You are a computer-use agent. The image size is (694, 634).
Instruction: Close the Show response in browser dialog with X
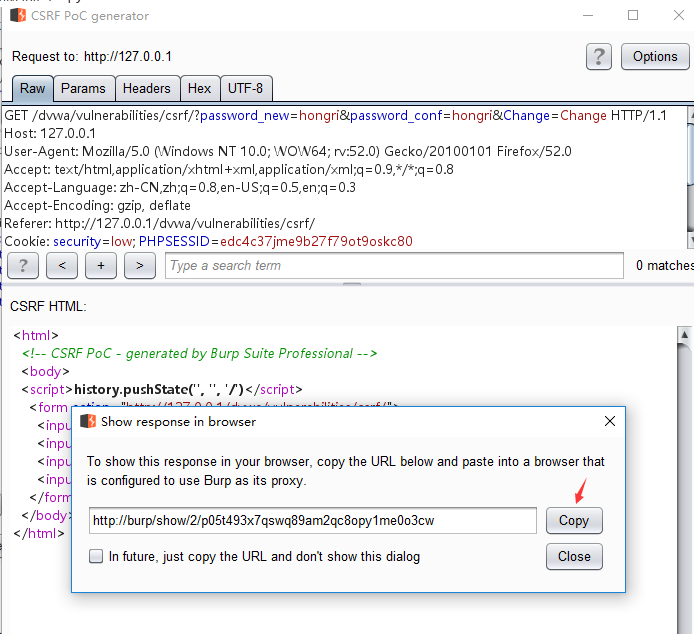tap(610, 421)
